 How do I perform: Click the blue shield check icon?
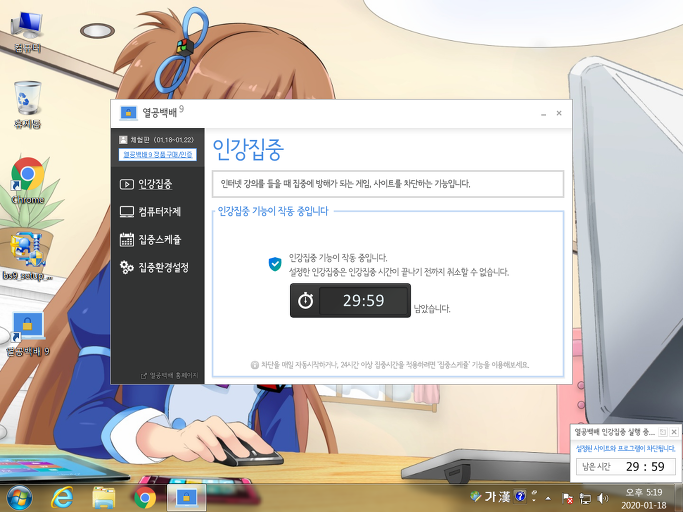(275, 264)
